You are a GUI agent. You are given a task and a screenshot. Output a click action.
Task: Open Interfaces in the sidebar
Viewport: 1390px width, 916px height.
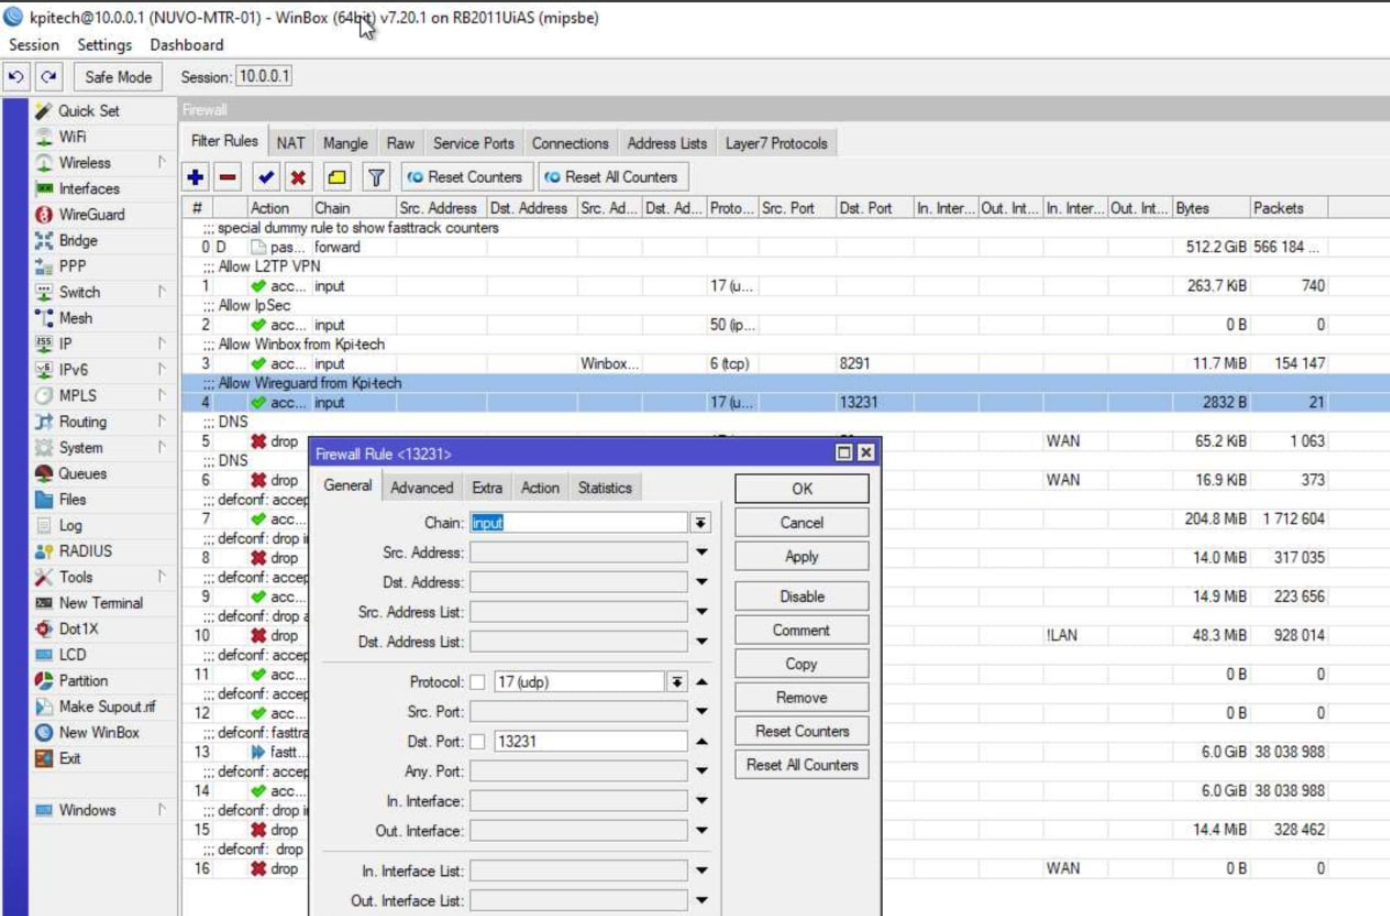[88, 188]
